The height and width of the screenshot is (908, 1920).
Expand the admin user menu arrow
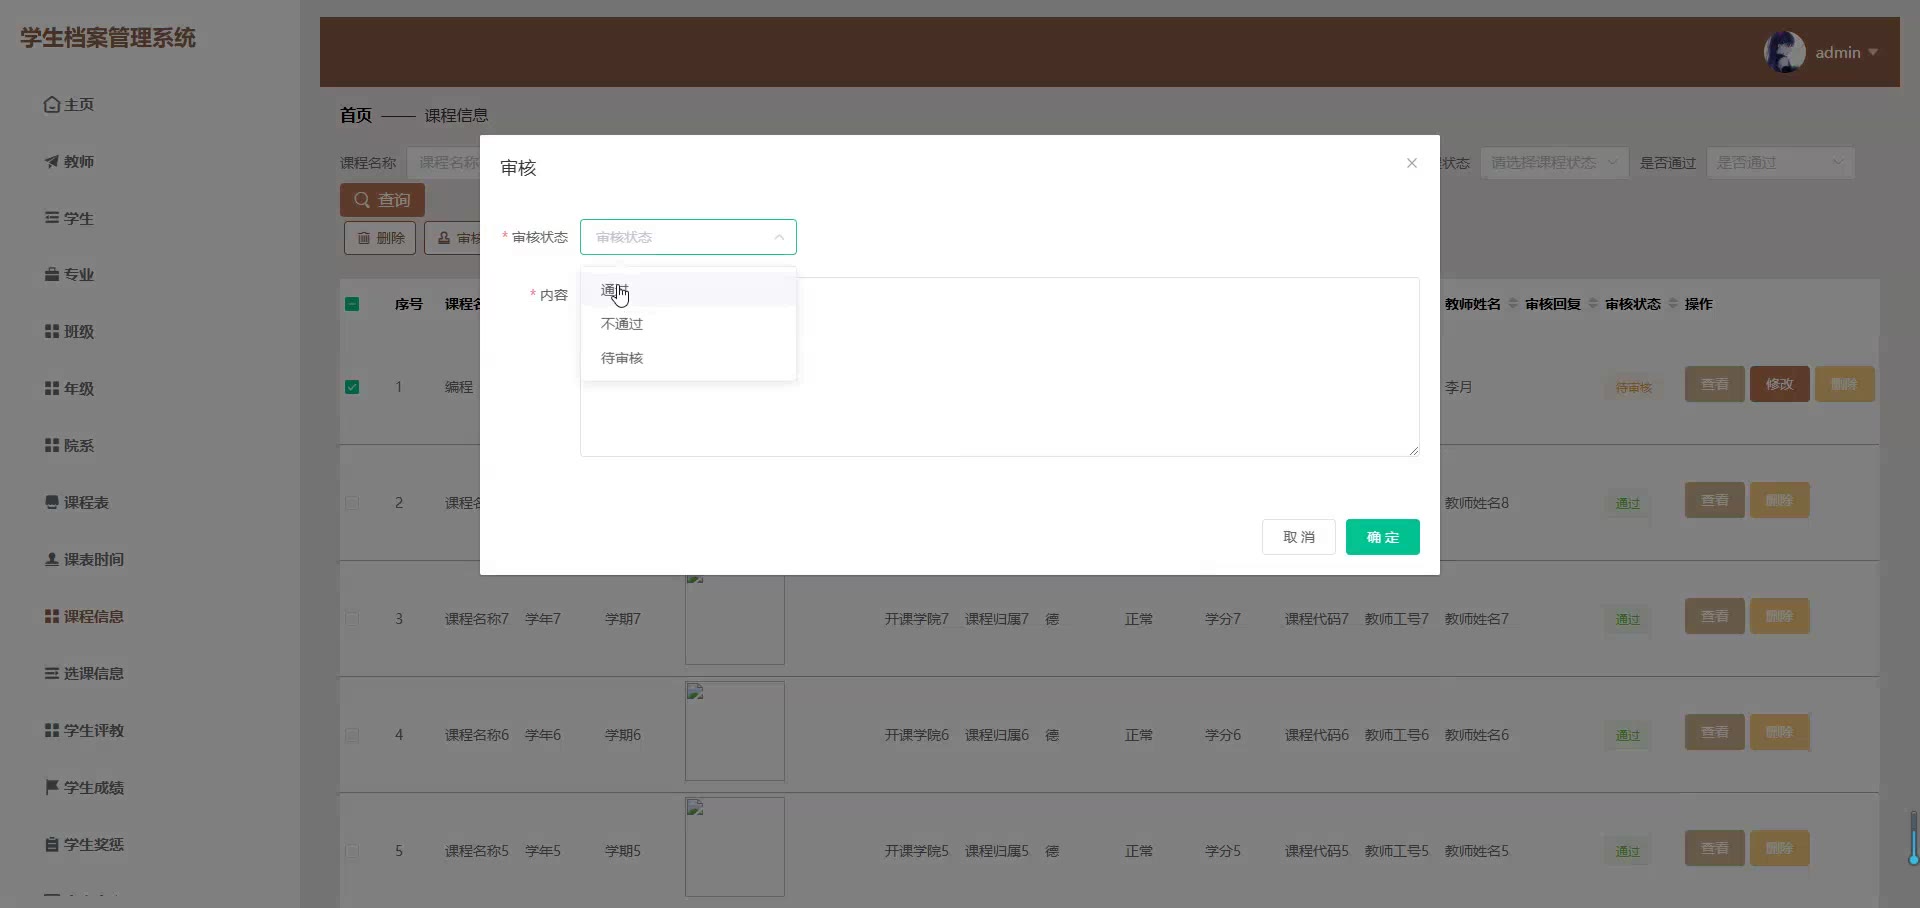1873,52
